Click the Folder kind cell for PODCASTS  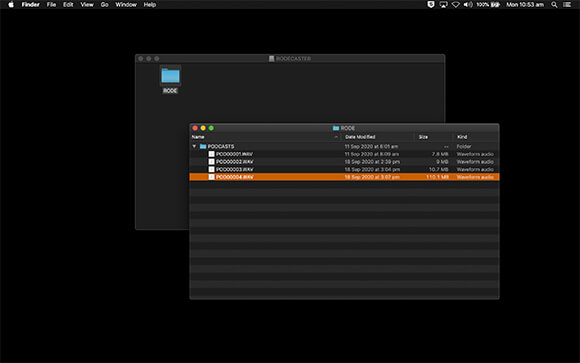coord(464,147)
